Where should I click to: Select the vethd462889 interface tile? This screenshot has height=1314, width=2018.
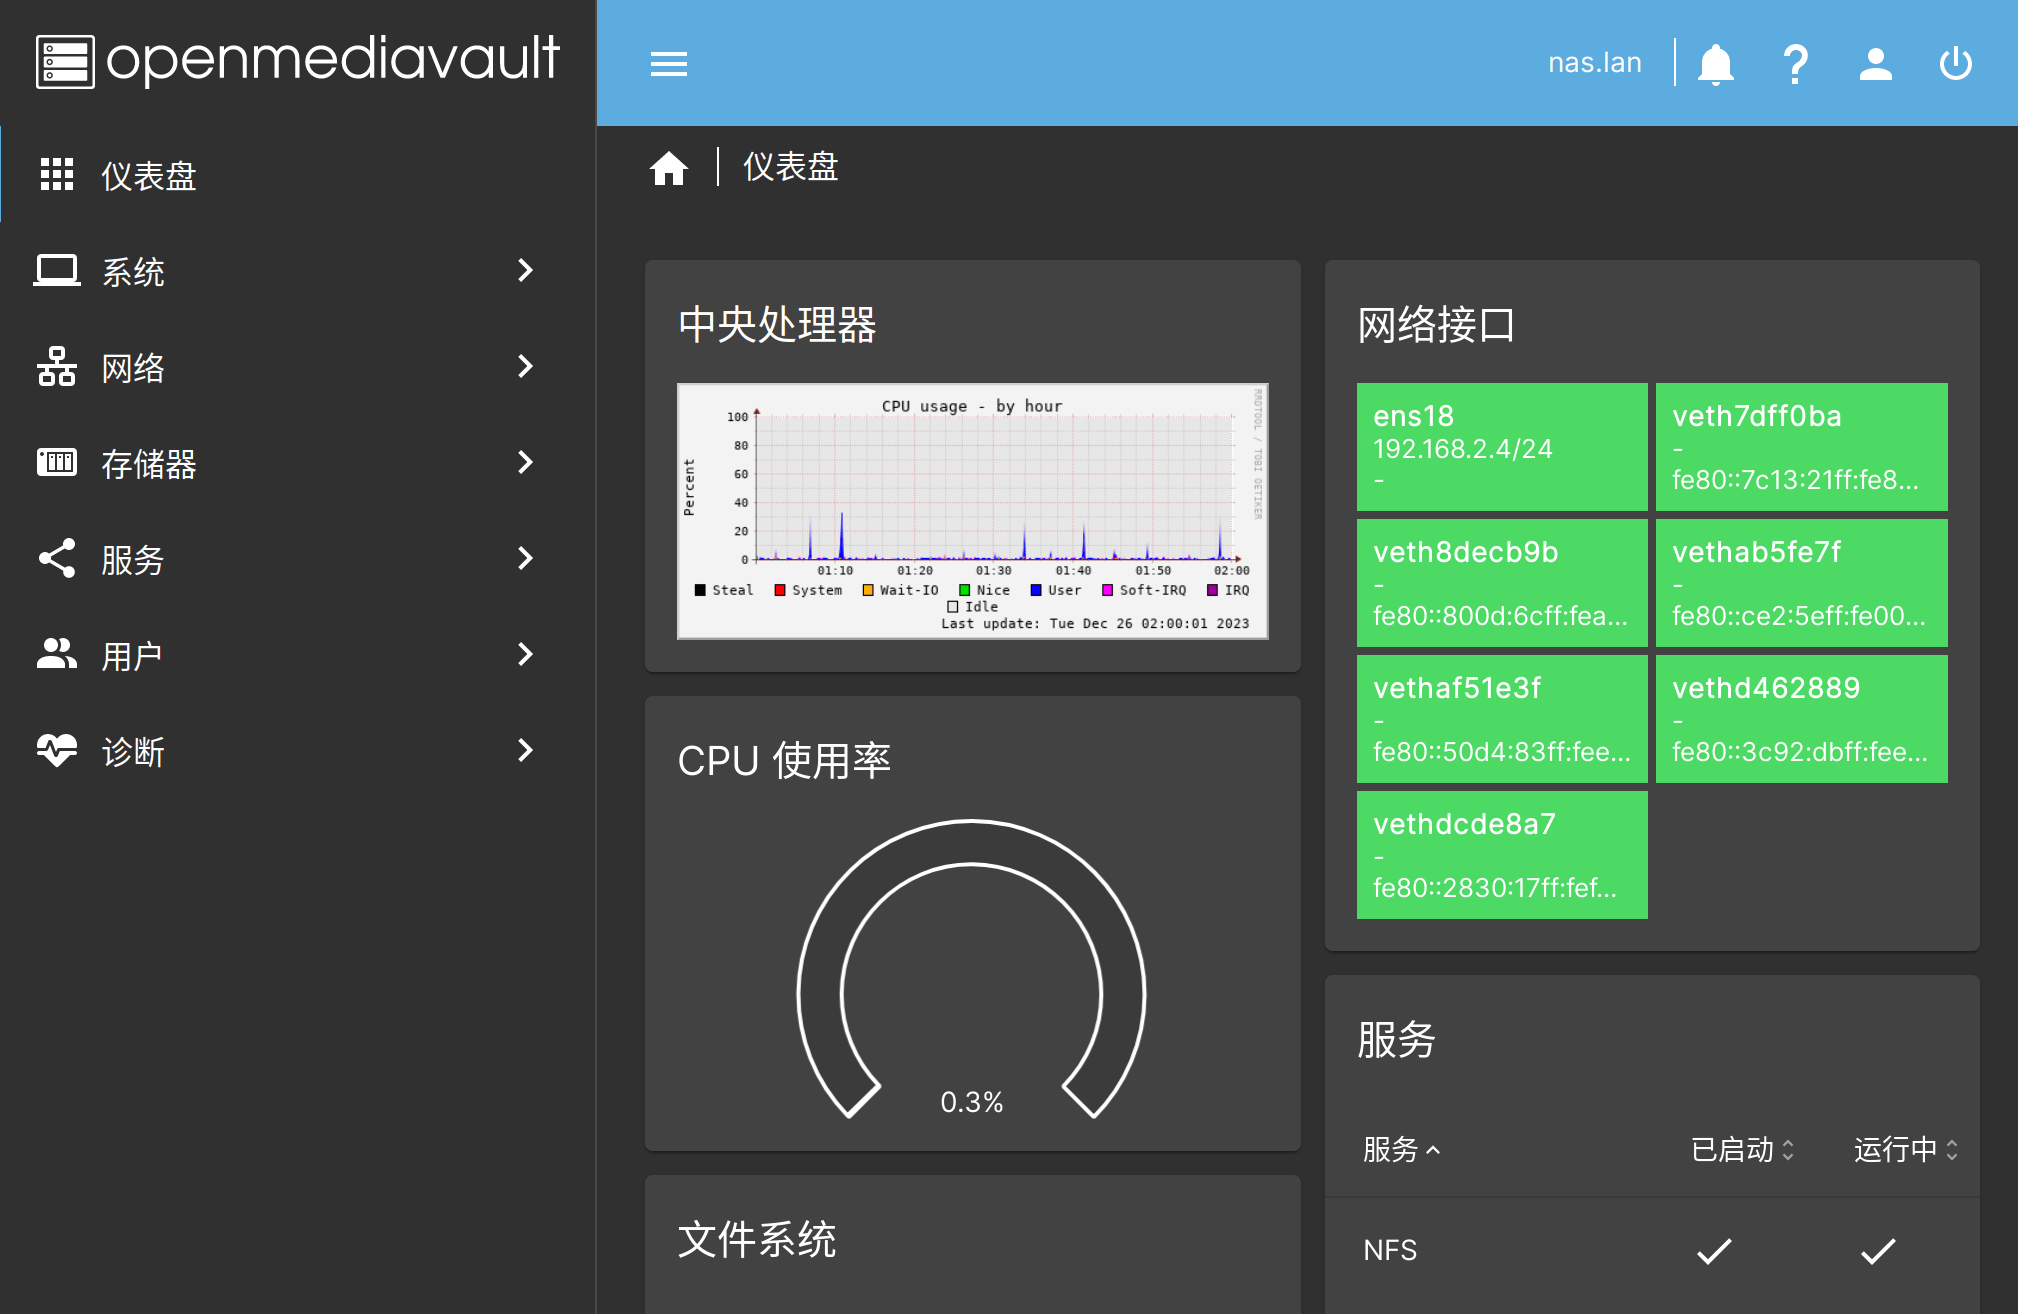pyautogui.click(x=1802, y=719)
